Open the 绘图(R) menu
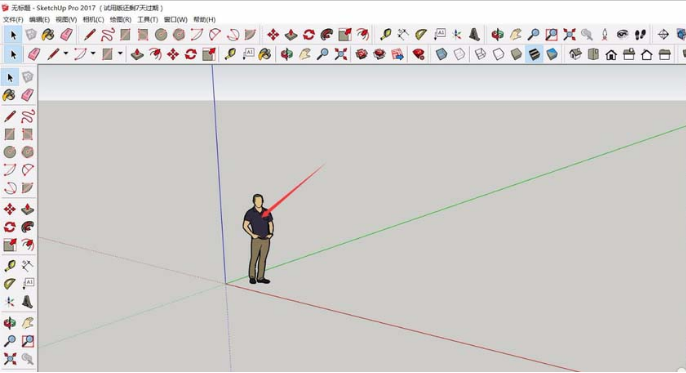 pyautogui.click(x=120, y=20)
